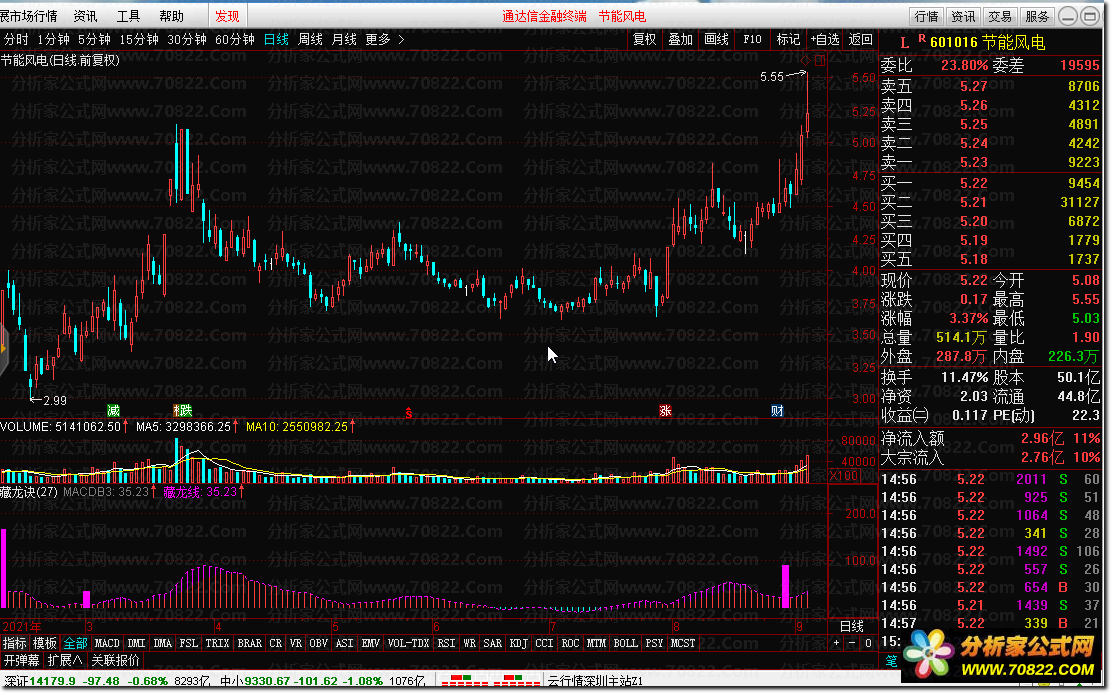Screen dimensions: 1113x694
Task: Switch to 5分钟 chart period
Action: click(94, 39)
